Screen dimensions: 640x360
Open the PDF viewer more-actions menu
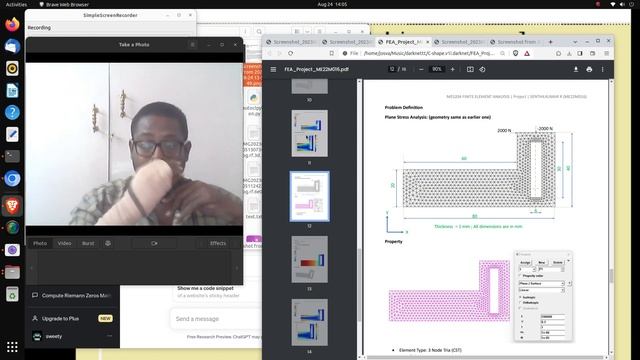click(x=602, y=69)
